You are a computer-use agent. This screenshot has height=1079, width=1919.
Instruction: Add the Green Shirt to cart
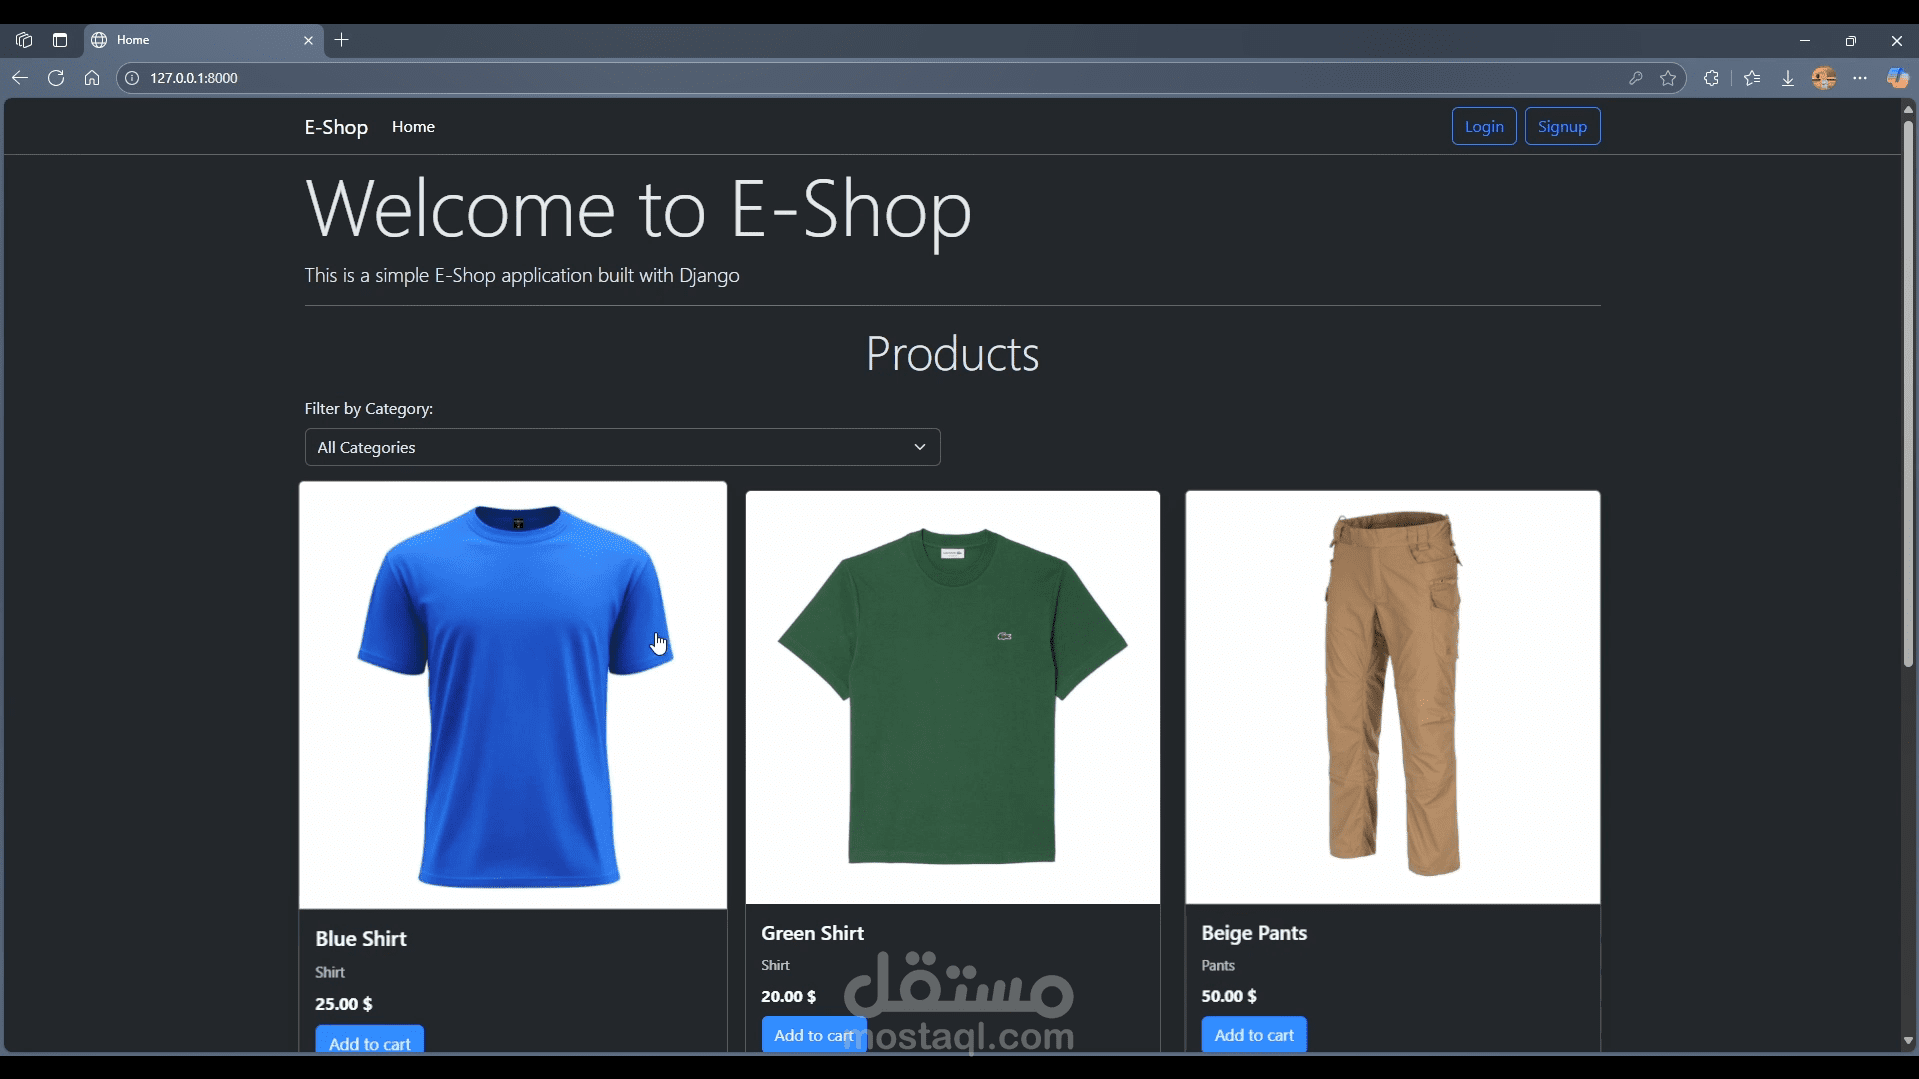coord(814,1035)
